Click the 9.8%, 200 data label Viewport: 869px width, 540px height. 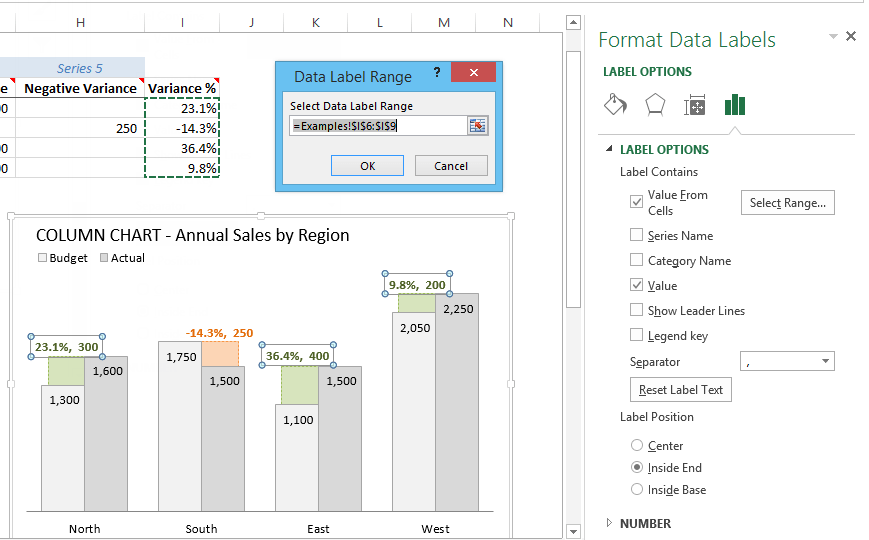417,284
